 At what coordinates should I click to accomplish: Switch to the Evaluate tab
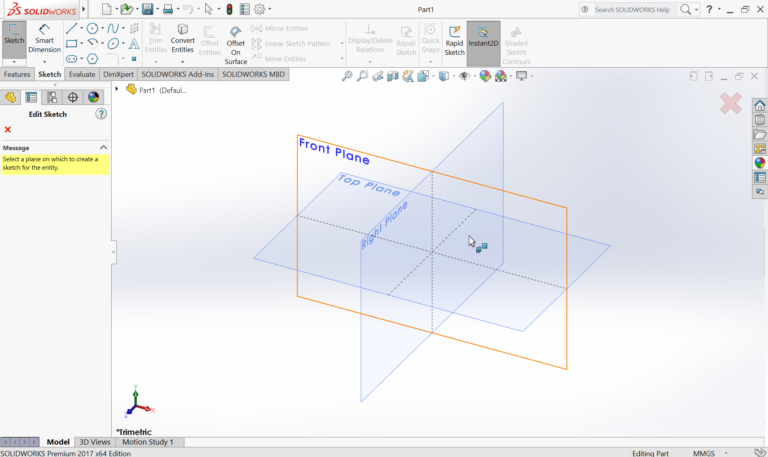(x=82, y=74)
